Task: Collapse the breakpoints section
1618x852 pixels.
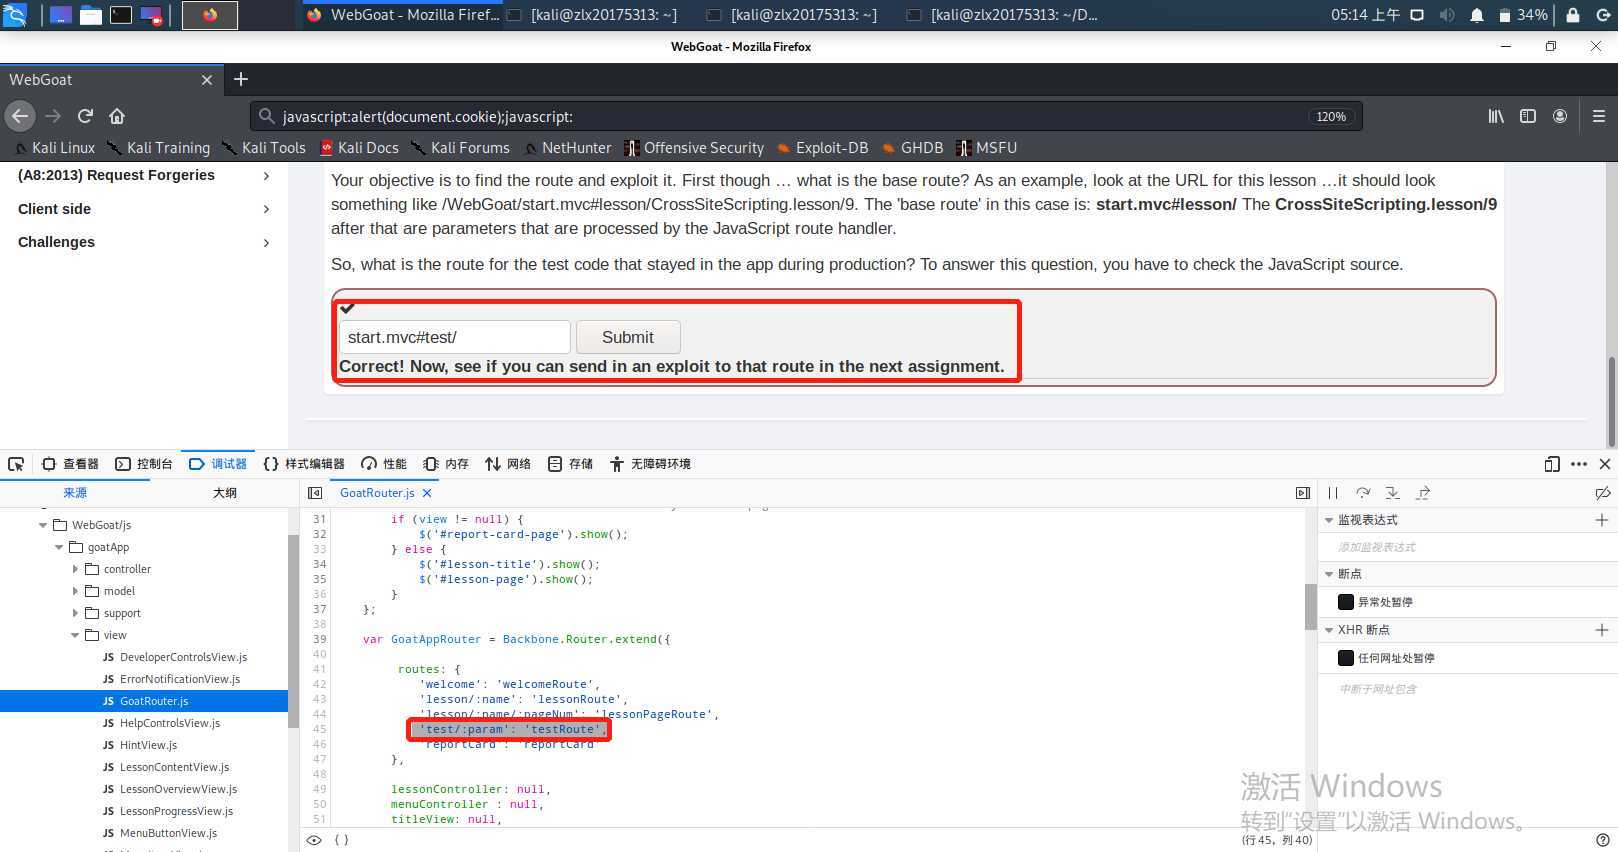Action: pyautogui.click(x=1329, y=574)
